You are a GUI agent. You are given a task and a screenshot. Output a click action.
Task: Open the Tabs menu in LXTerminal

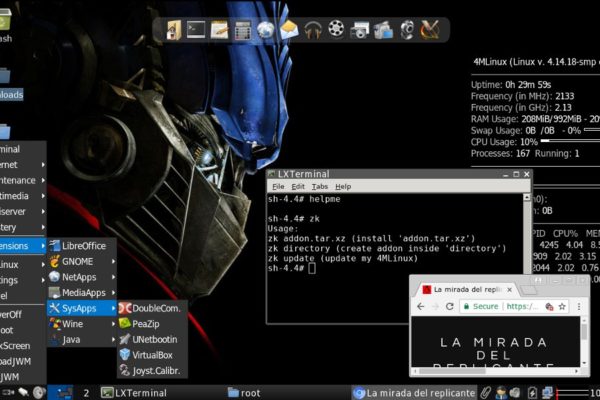[x=319, y=187]
